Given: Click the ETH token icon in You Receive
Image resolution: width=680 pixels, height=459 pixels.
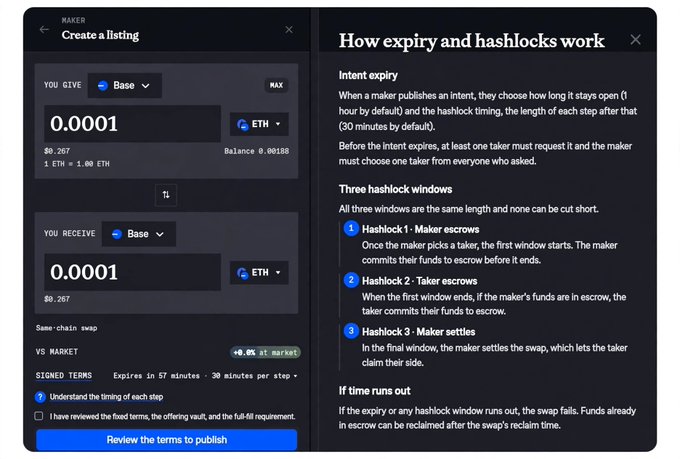Looking at the screenshot, I should [x=242, y=273].
